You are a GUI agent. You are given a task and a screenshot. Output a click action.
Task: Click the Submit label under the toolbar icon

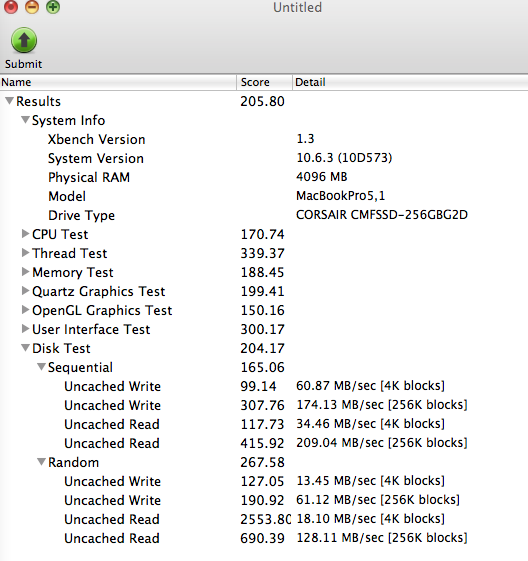point(24,64)
